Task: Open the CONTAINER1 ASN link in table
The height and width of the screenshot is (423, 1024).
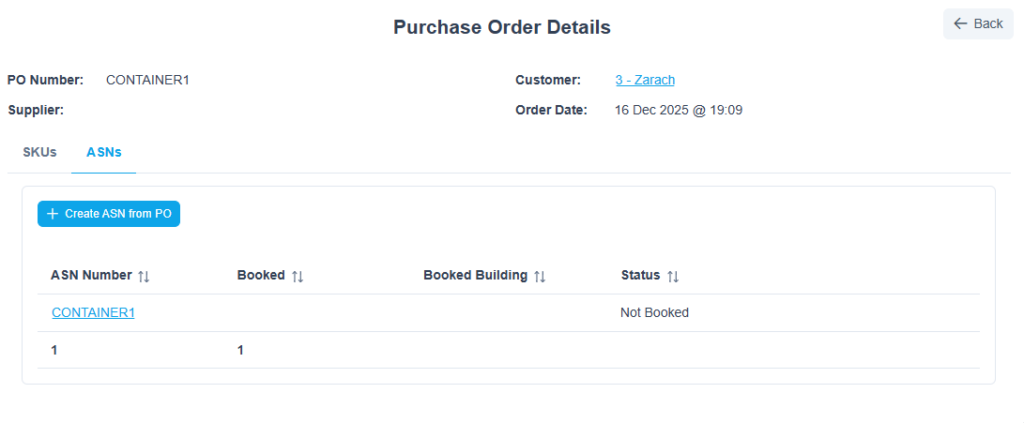Action: pos(93,313)
